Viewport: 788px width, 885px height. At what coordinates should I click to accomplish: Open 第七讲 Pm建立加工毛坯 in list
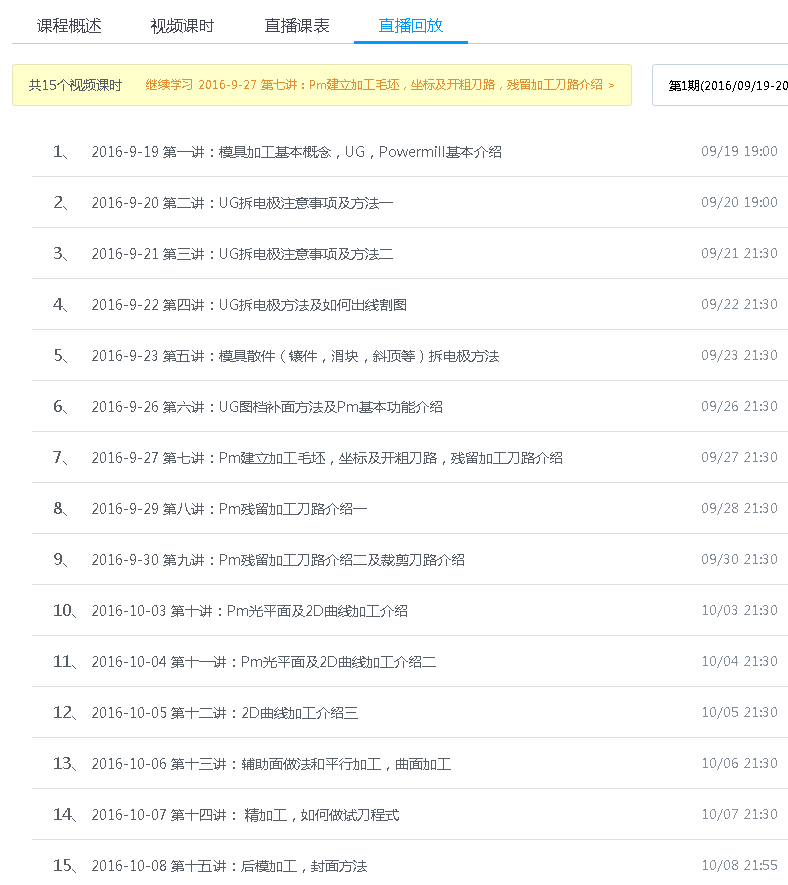(x=327, y=458)
